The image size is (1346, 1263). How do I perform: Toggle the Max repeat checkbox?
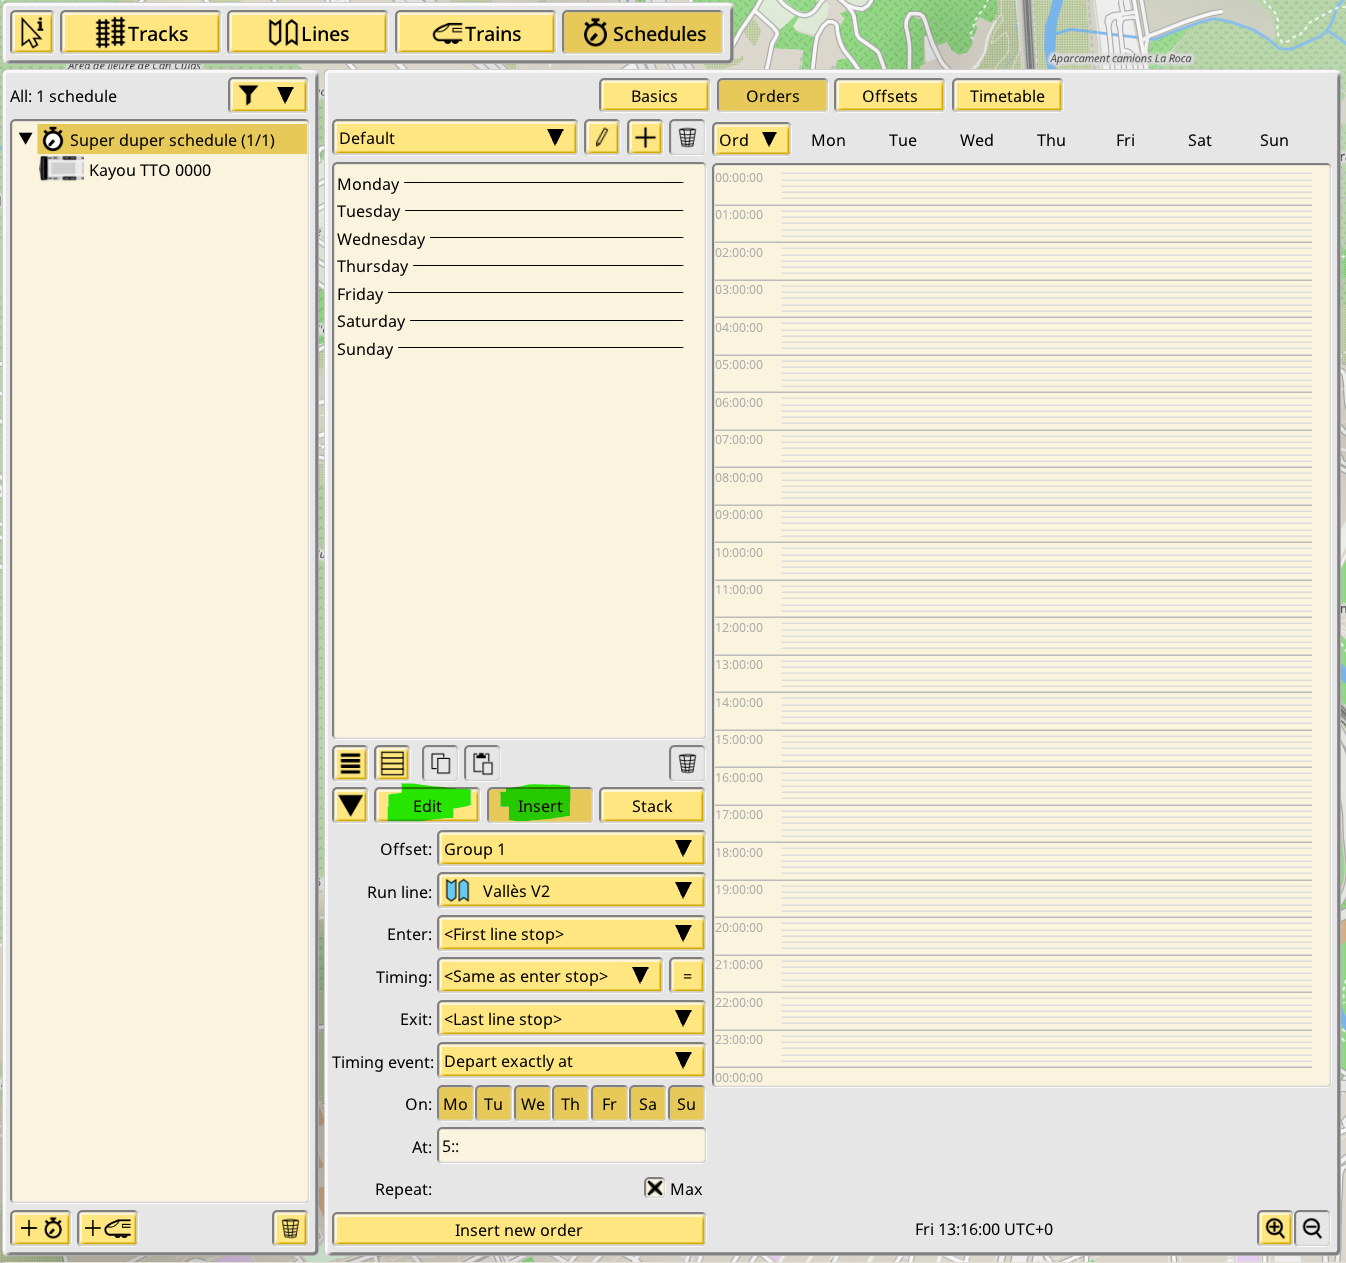655,1188
